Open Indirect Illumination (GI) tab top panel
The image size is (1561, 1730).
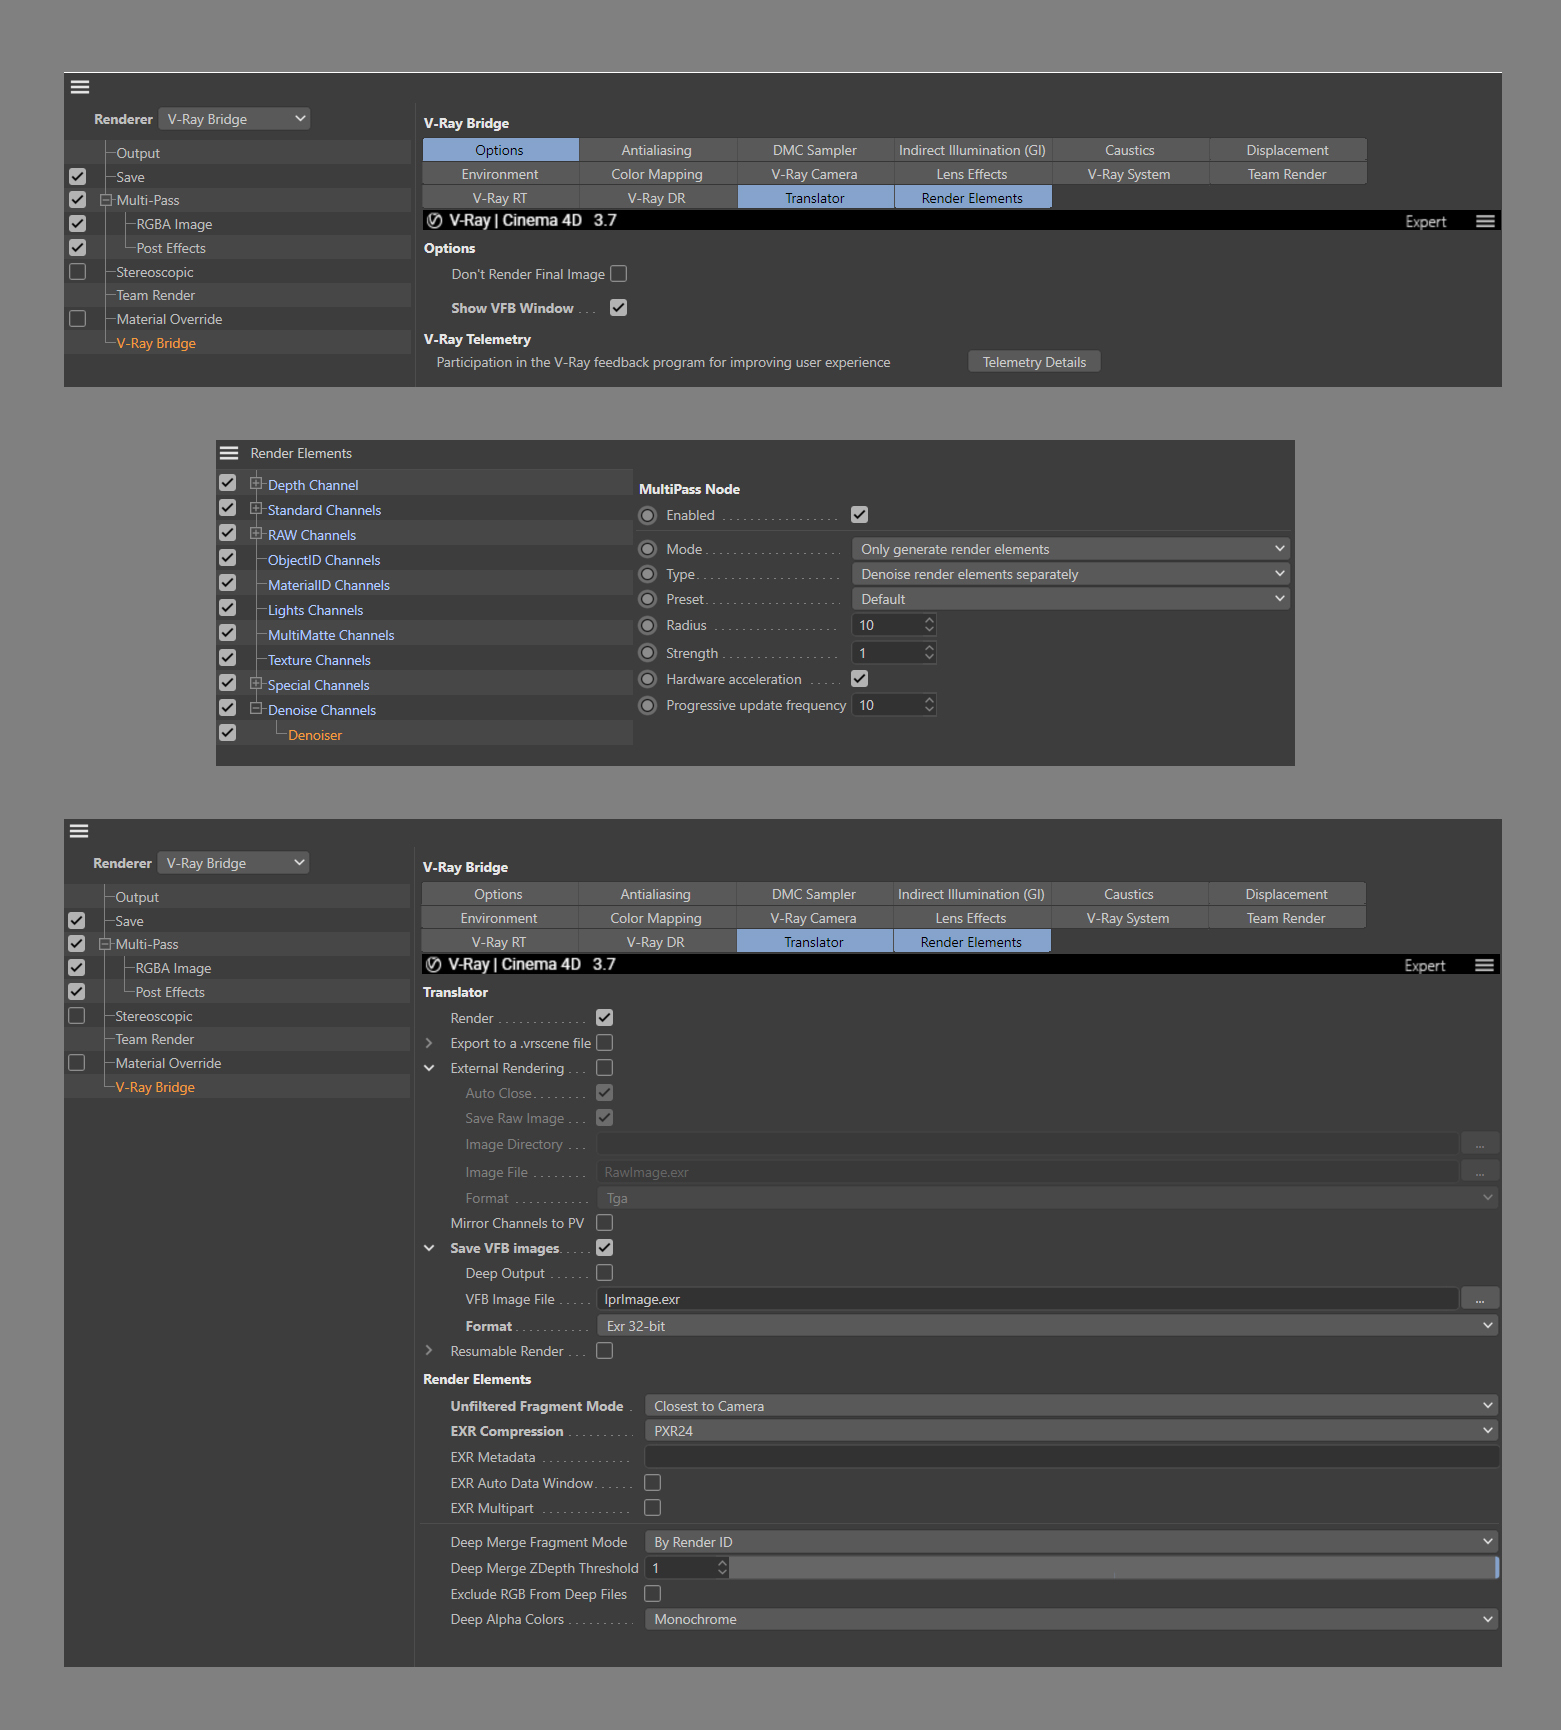pyautogui.click(x=972, y=150)
